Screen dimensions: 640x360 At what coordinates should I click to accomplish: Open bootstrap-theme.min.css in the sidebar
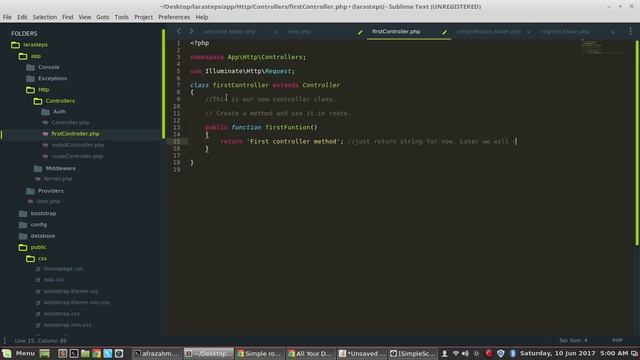[77, 303]
